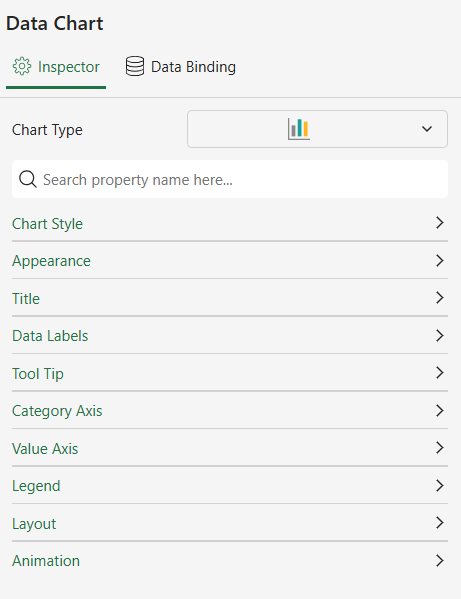Expand the Title section chevron
Image resolution: width=461 pixels, height=599 pixels.
(440, 298)
